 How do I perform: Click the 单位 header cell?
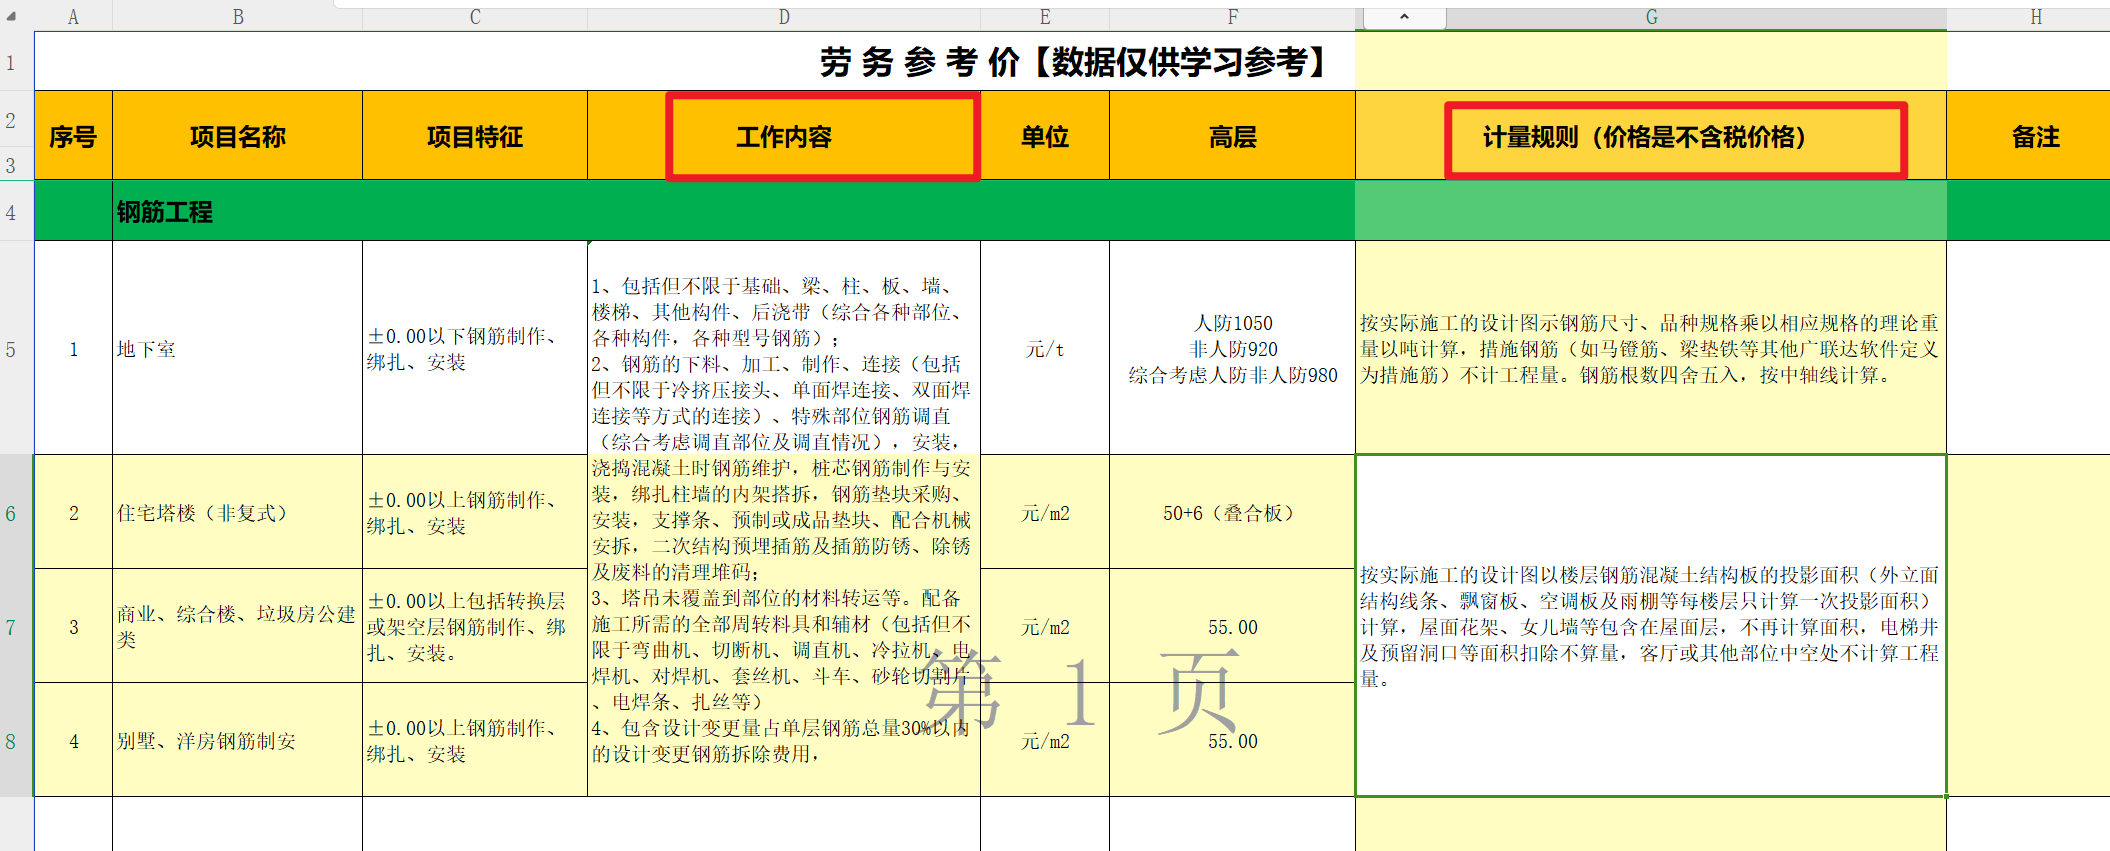pyautogui.click(x=1045, y=136)
